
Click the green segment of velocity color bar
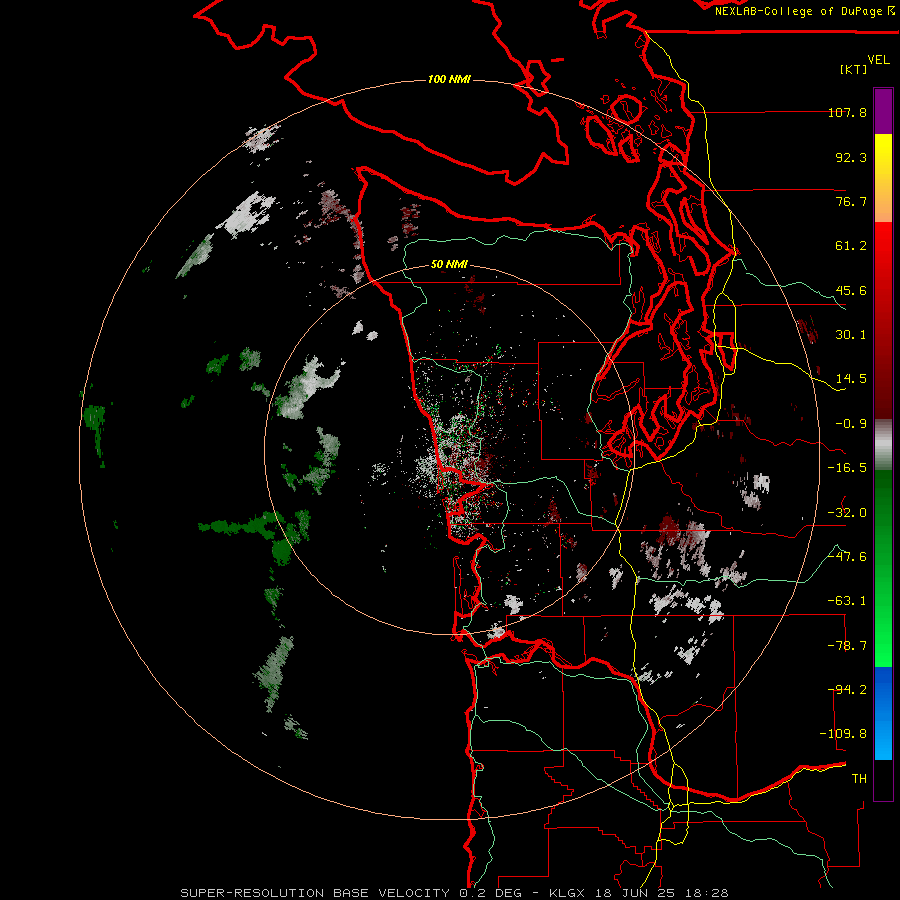(883, 568)
